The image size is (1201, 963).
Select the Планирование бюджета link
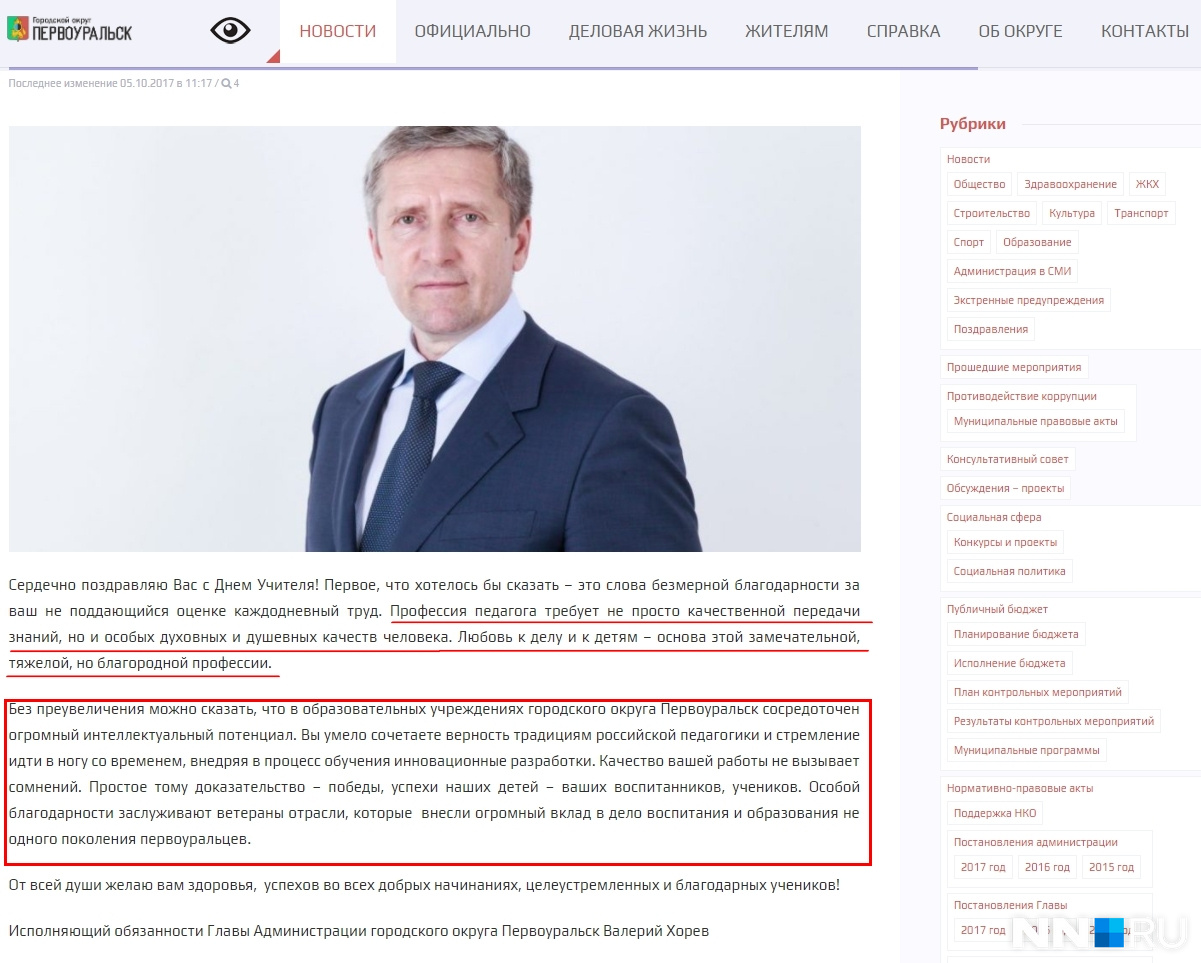click(x=1016, y=634)
